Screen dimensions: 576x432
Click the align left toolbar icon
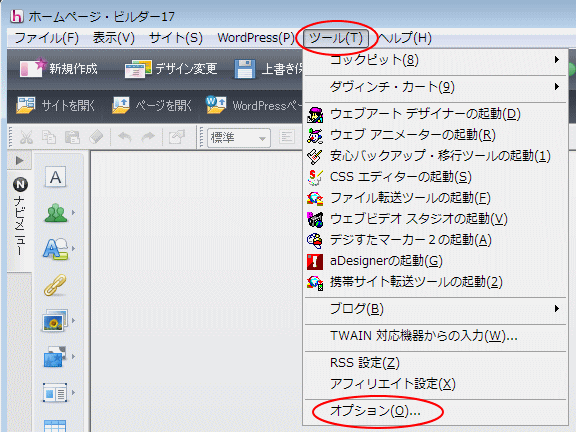(287, 137)
